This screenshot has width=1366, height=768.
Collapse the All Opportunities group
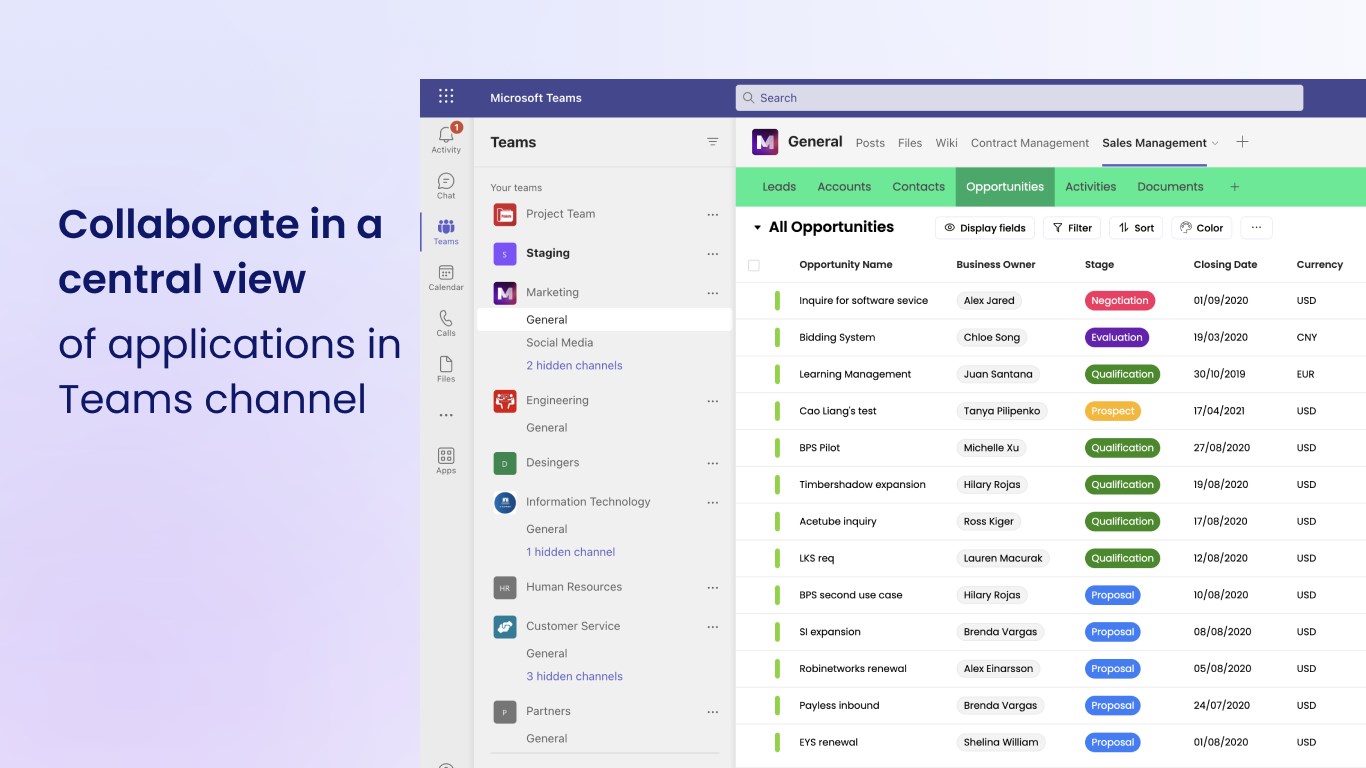[x=757, y=228]
